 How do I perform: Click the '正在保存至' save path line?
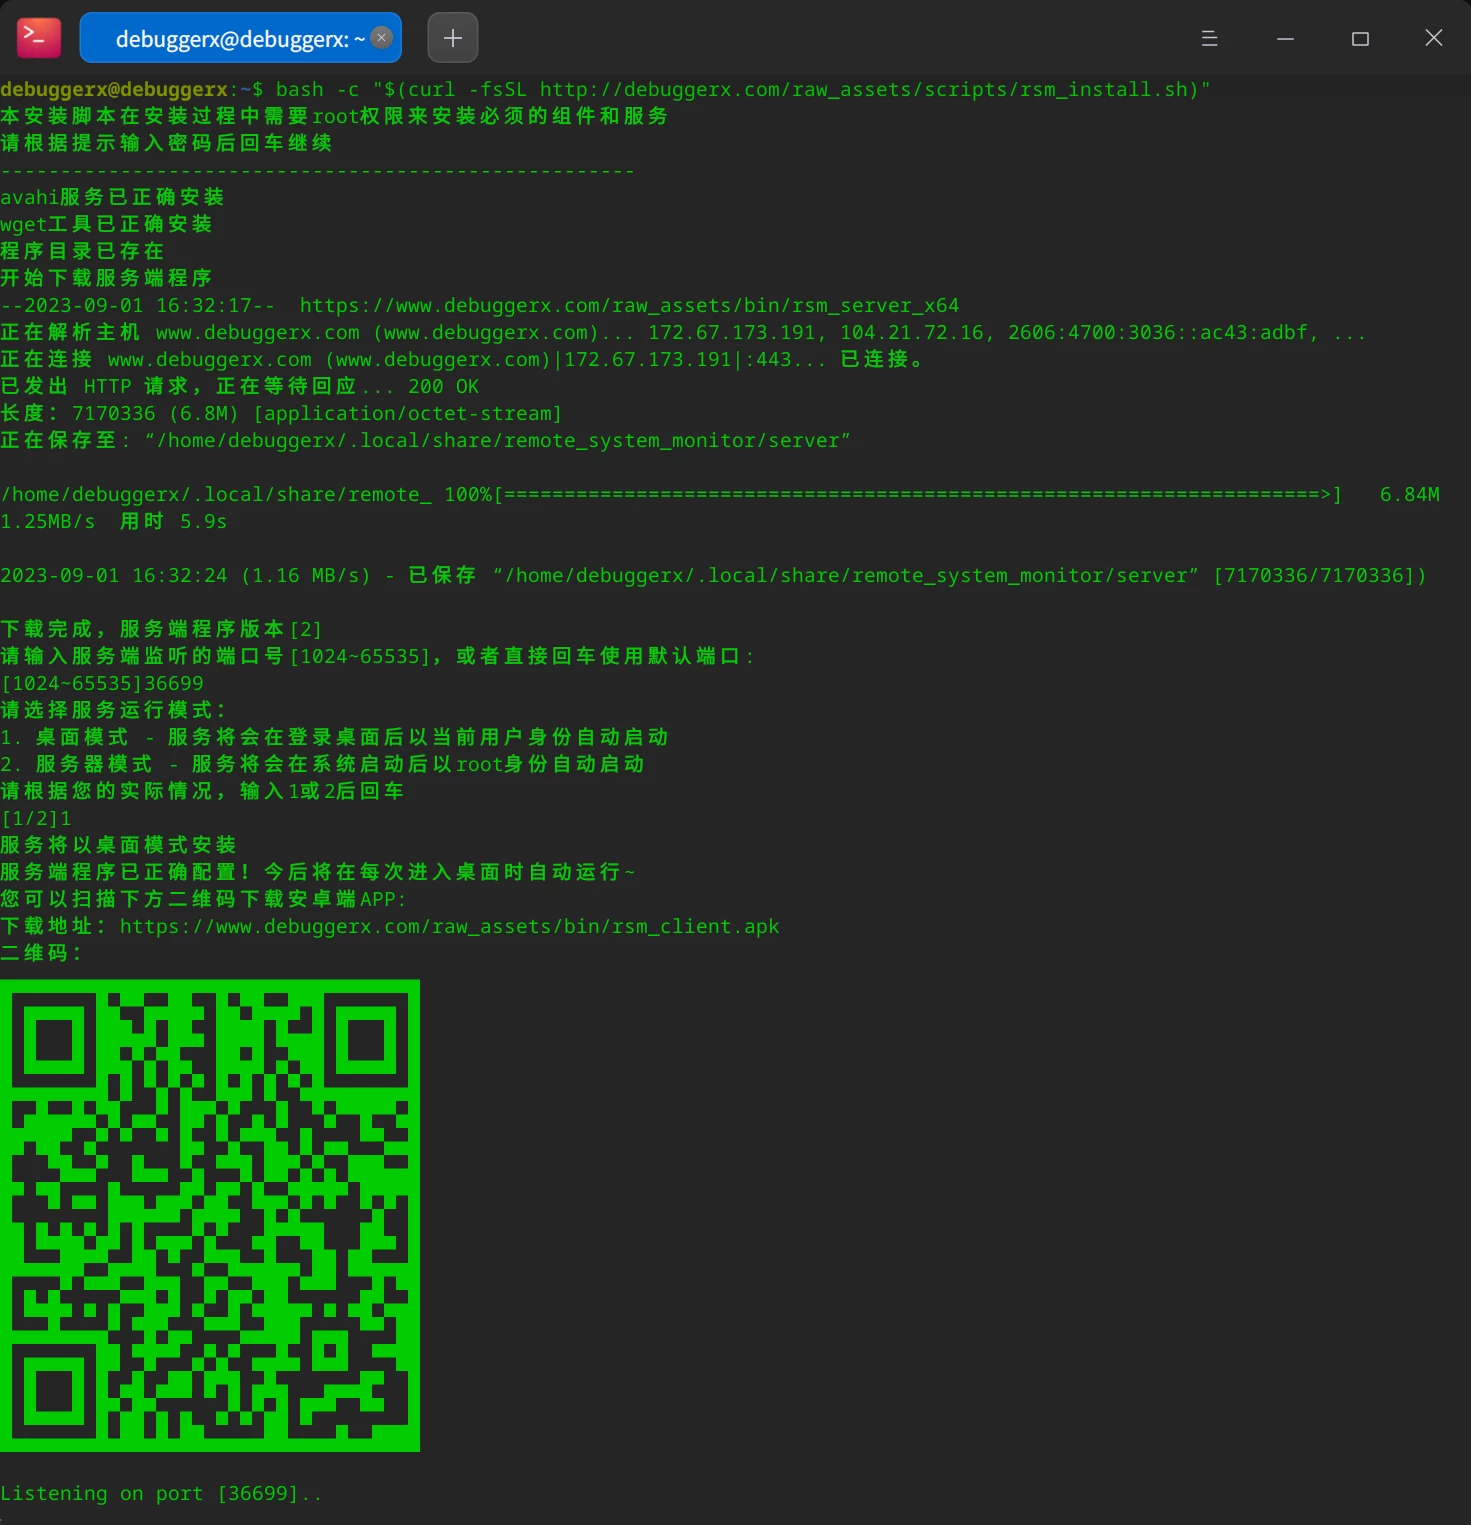425,441
